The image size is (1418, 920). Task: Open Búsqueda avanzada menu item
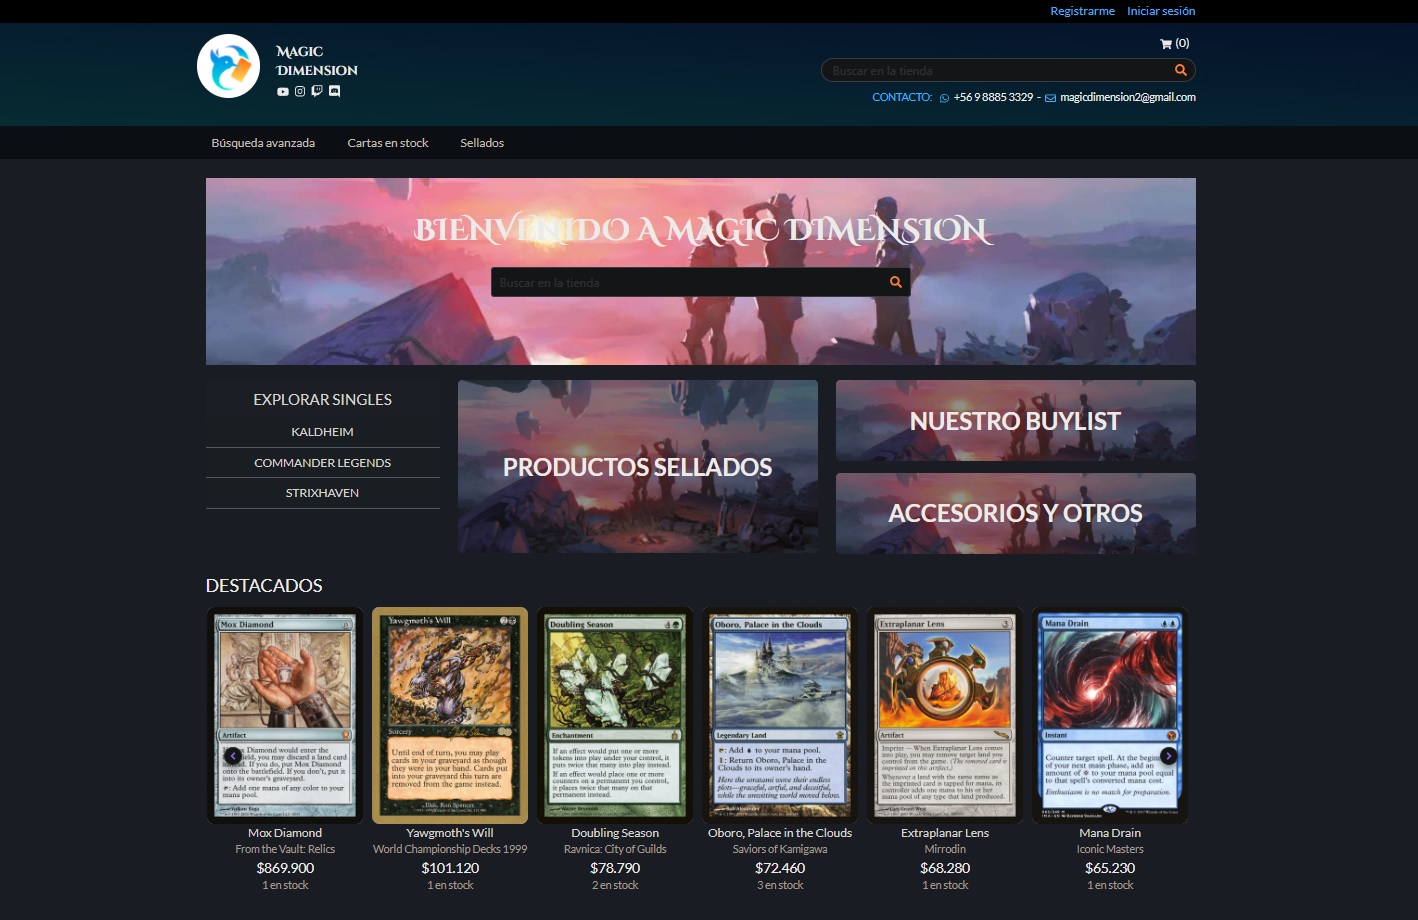click(263, 143)
